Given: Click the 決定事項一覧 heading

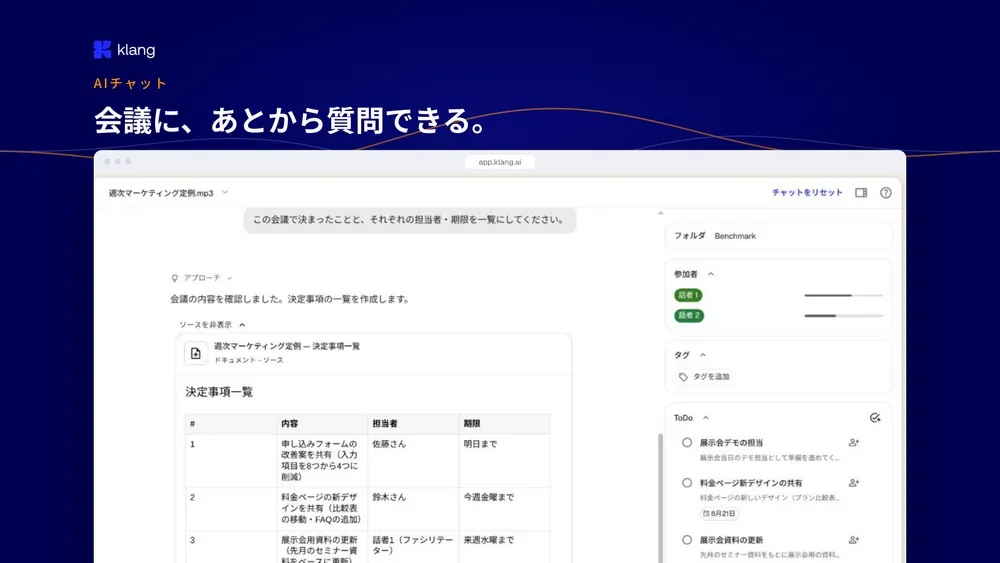Looking at the screenshot, I should pos(219,391).
